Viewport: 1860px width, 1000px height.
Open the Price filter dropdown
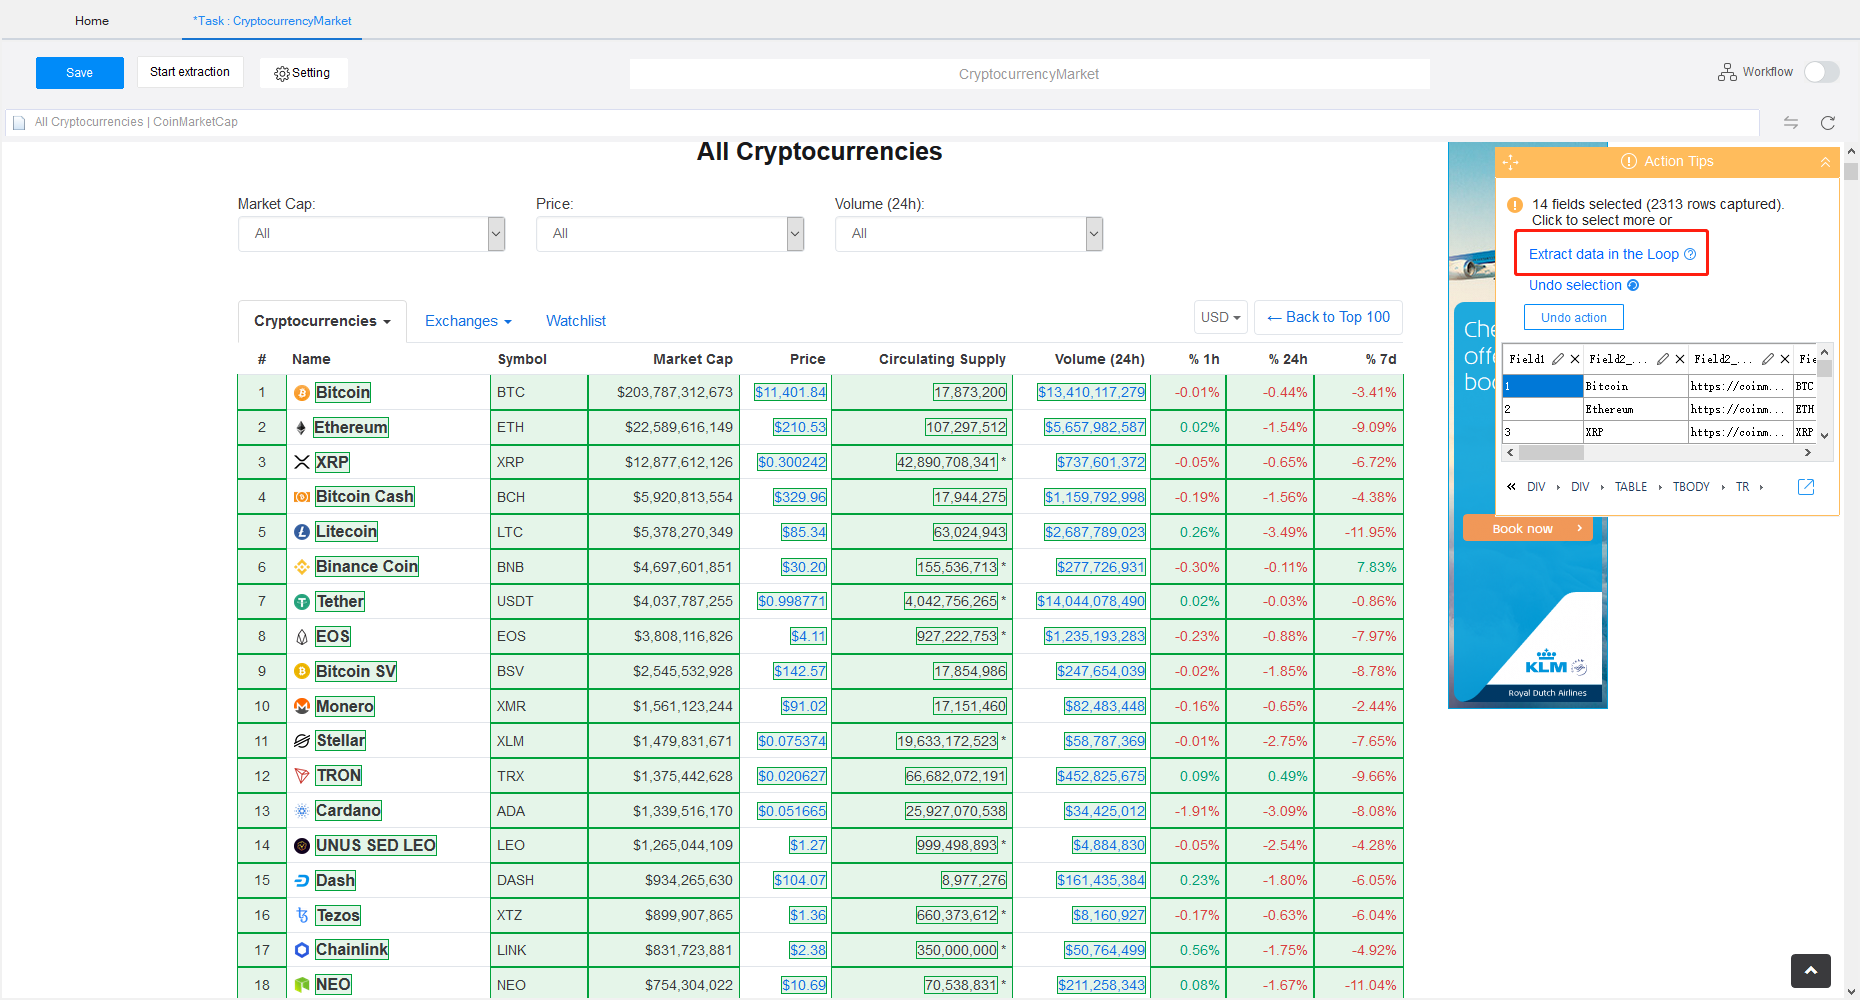click(x=670, y=234)
